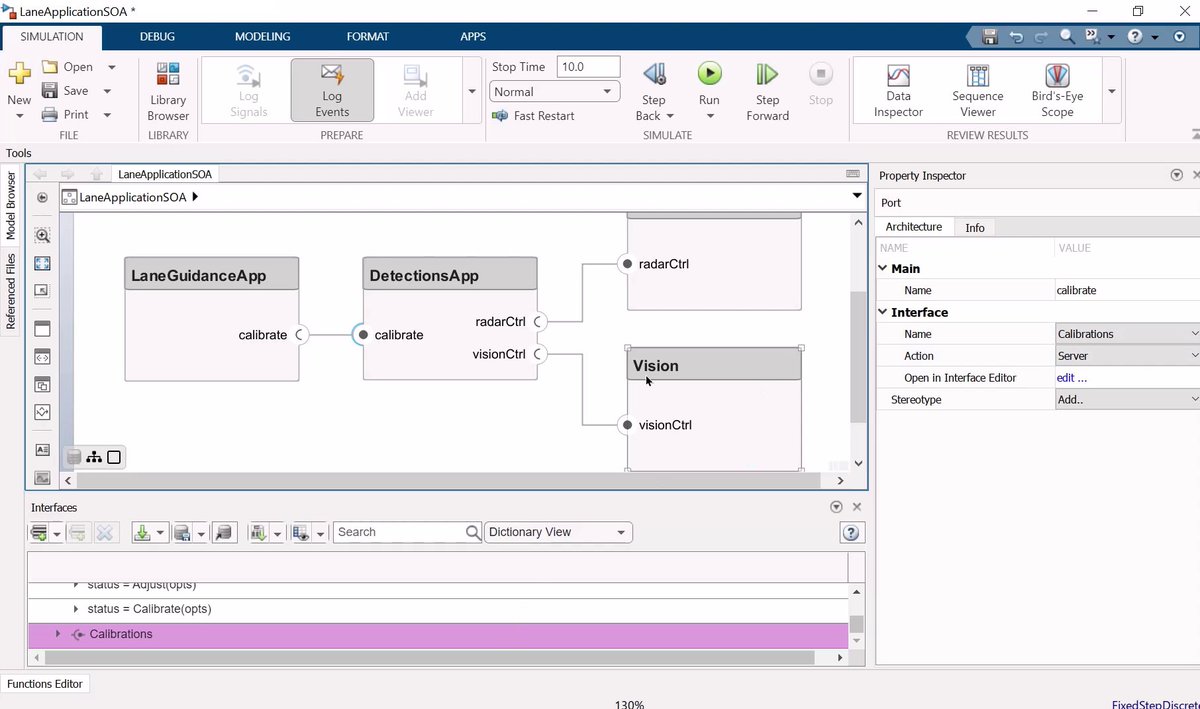Image resolution: width=1200 pixels, height=709 pixels.
Task: Launch the Bird's-Eye Scope
Action: point(1057,90)
